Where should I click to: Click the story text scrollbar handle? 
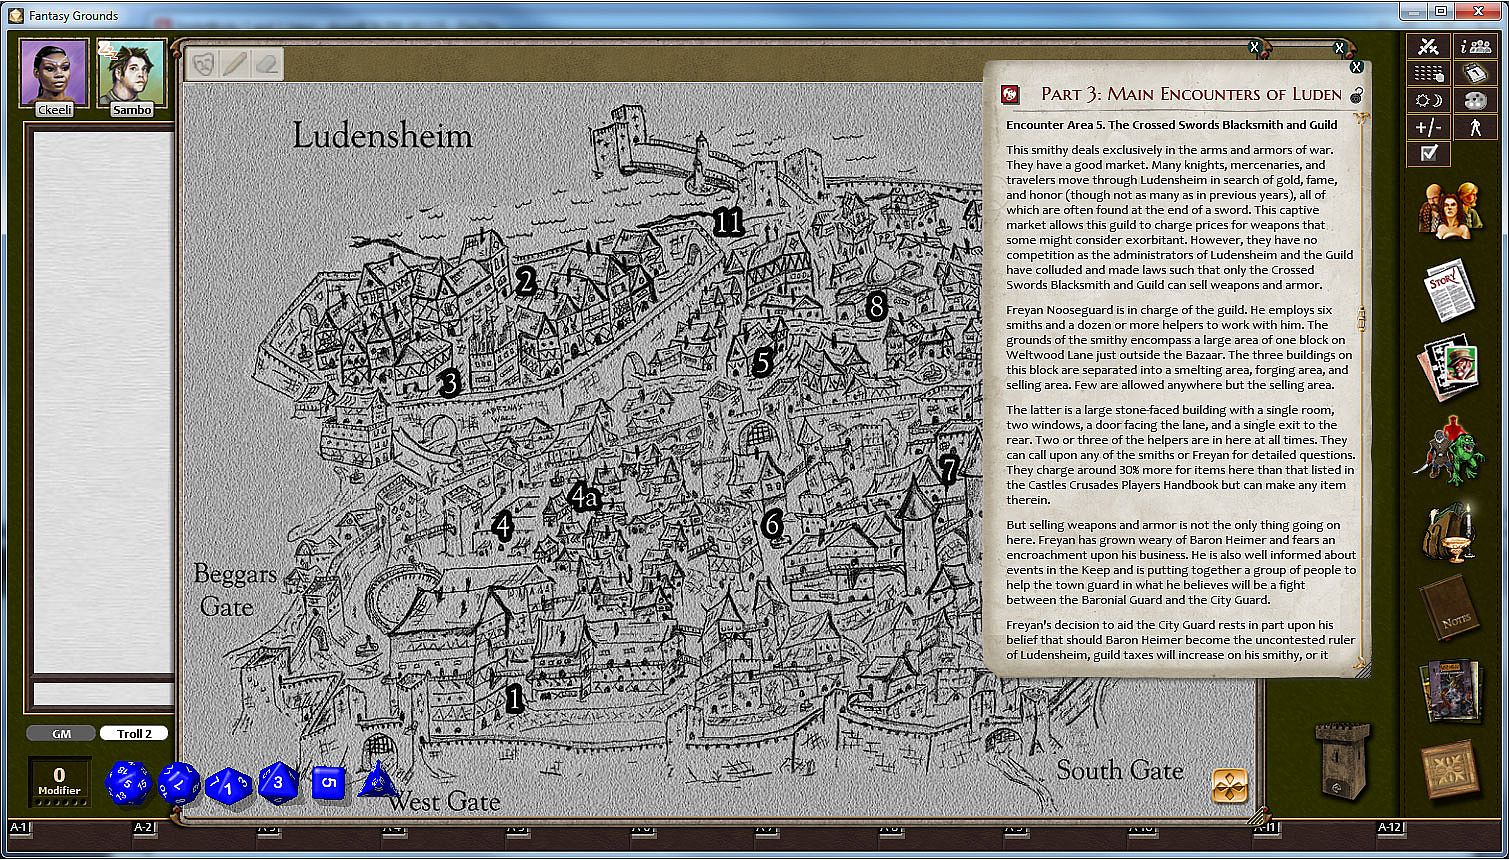coord(1360,319)
